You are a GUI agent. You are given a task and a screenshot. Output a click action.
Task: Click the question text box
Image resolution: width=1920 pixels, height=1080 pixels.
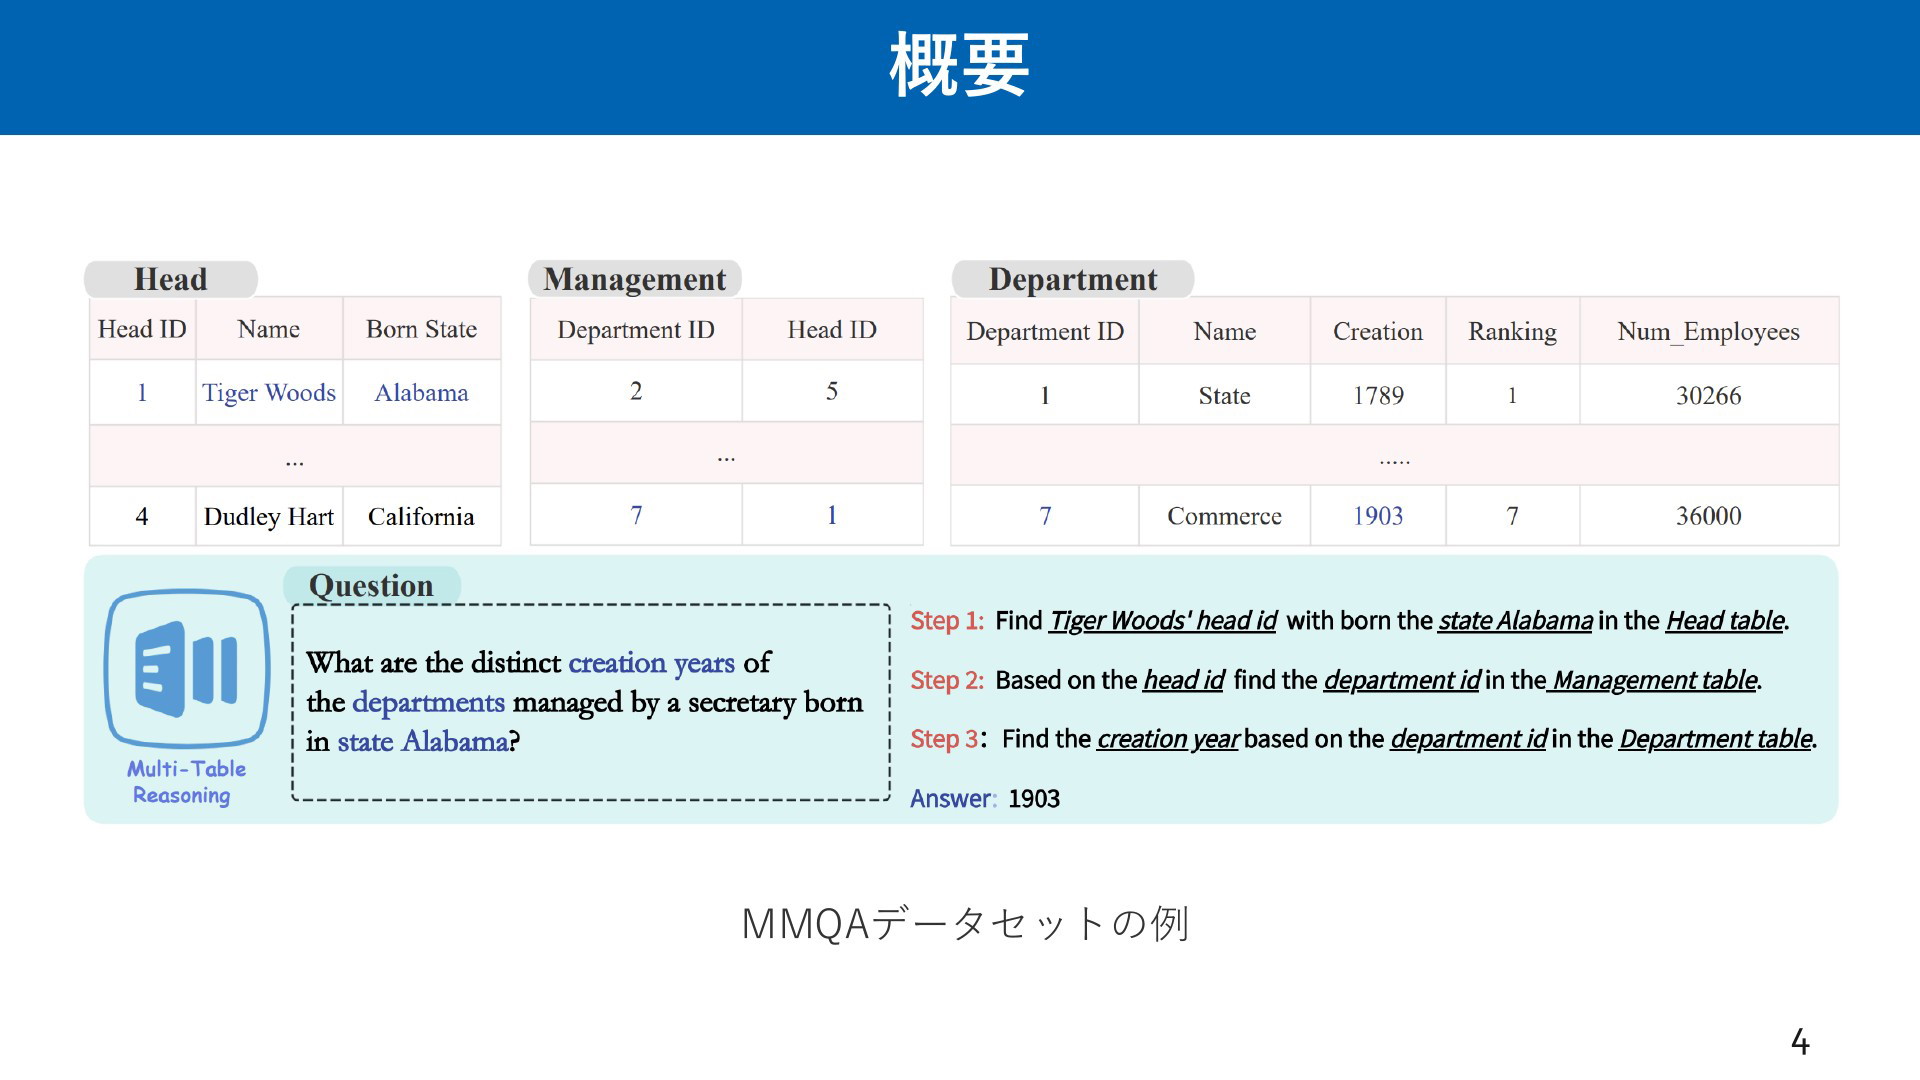pyautogui.click(x=591, y=702)
